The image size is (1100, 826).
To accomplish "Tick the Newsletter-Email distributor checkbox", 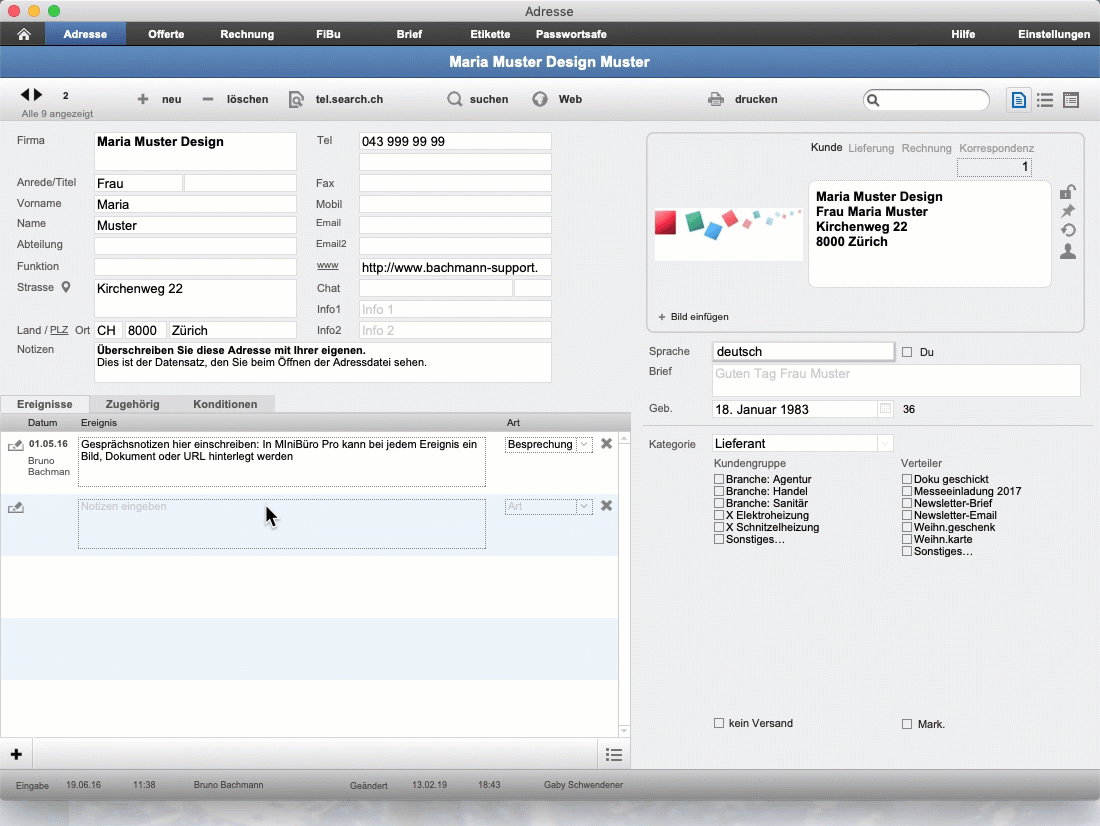I will [907, 515].
